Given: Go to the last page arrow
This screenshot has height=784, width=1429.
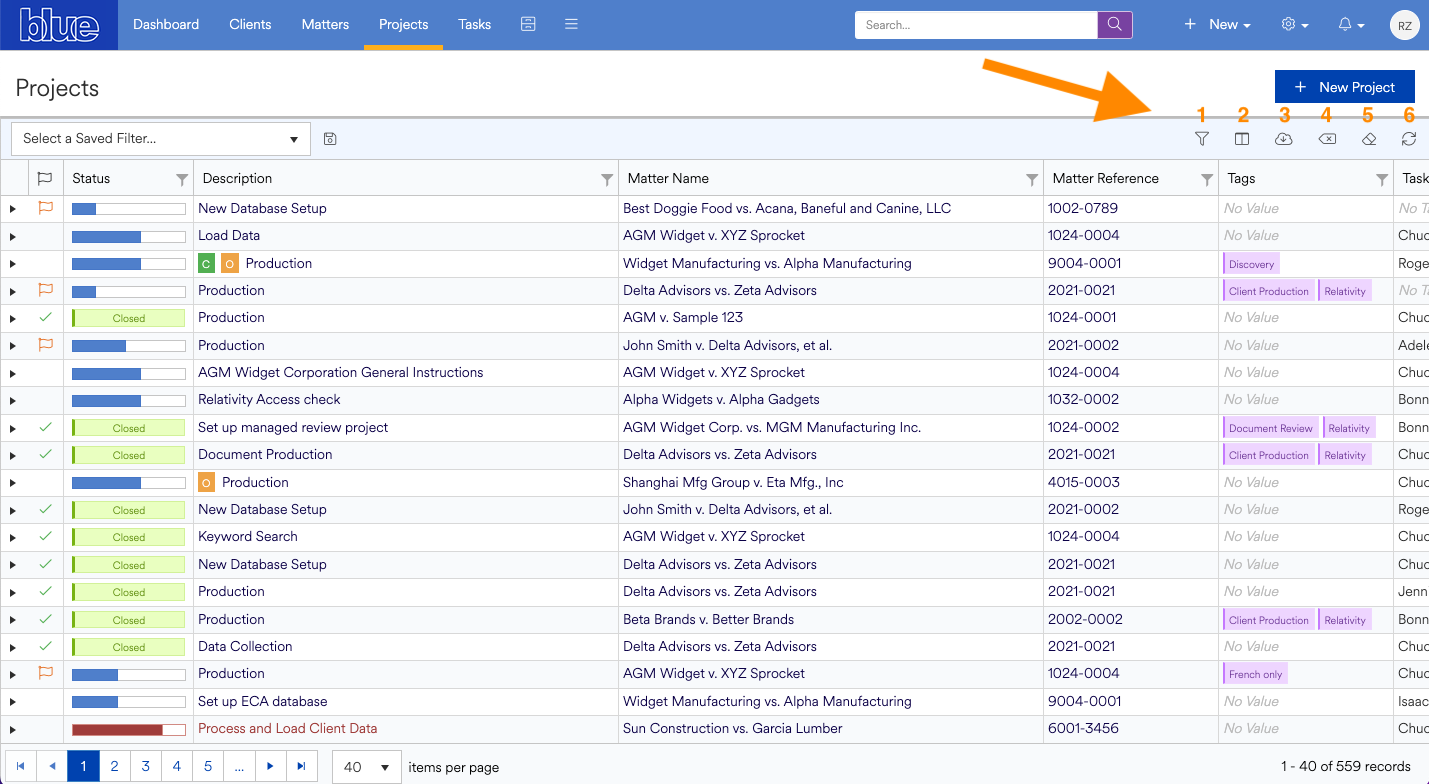Looking at the screenshot, I should point(302,767).
